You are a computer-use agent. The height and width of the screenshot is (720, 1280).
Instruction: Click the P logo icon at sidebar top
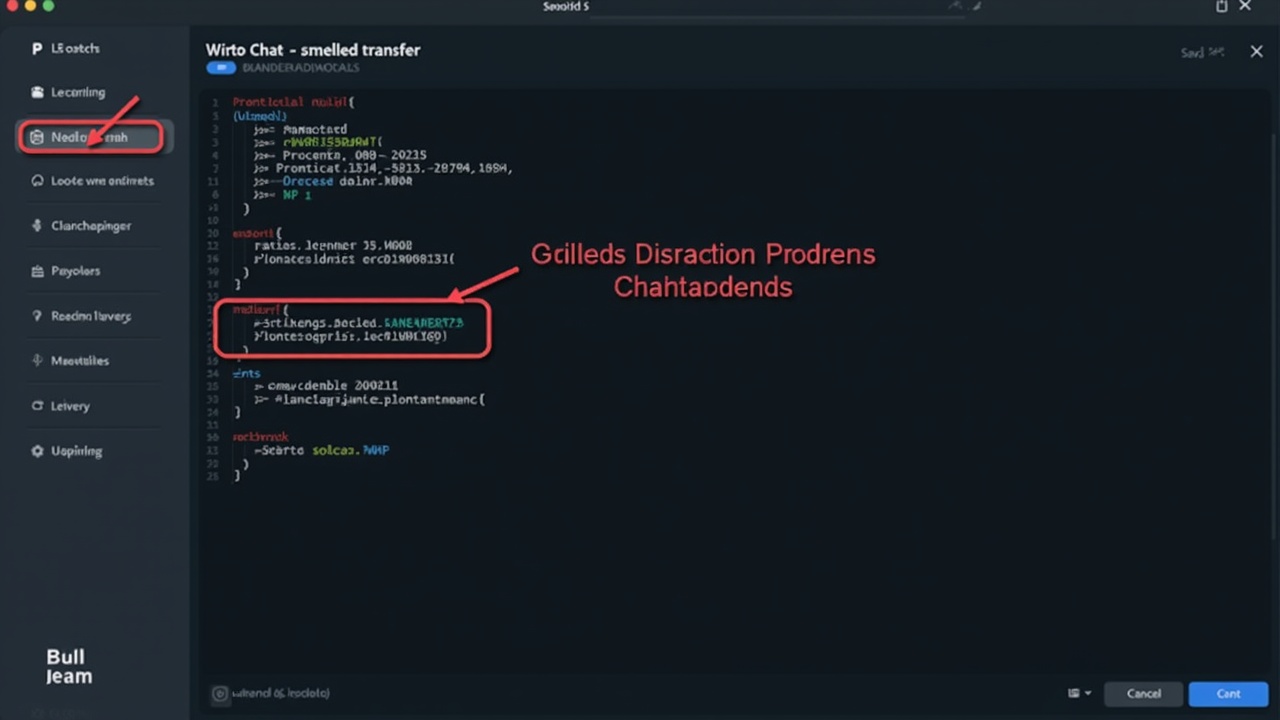pos(37,48)
